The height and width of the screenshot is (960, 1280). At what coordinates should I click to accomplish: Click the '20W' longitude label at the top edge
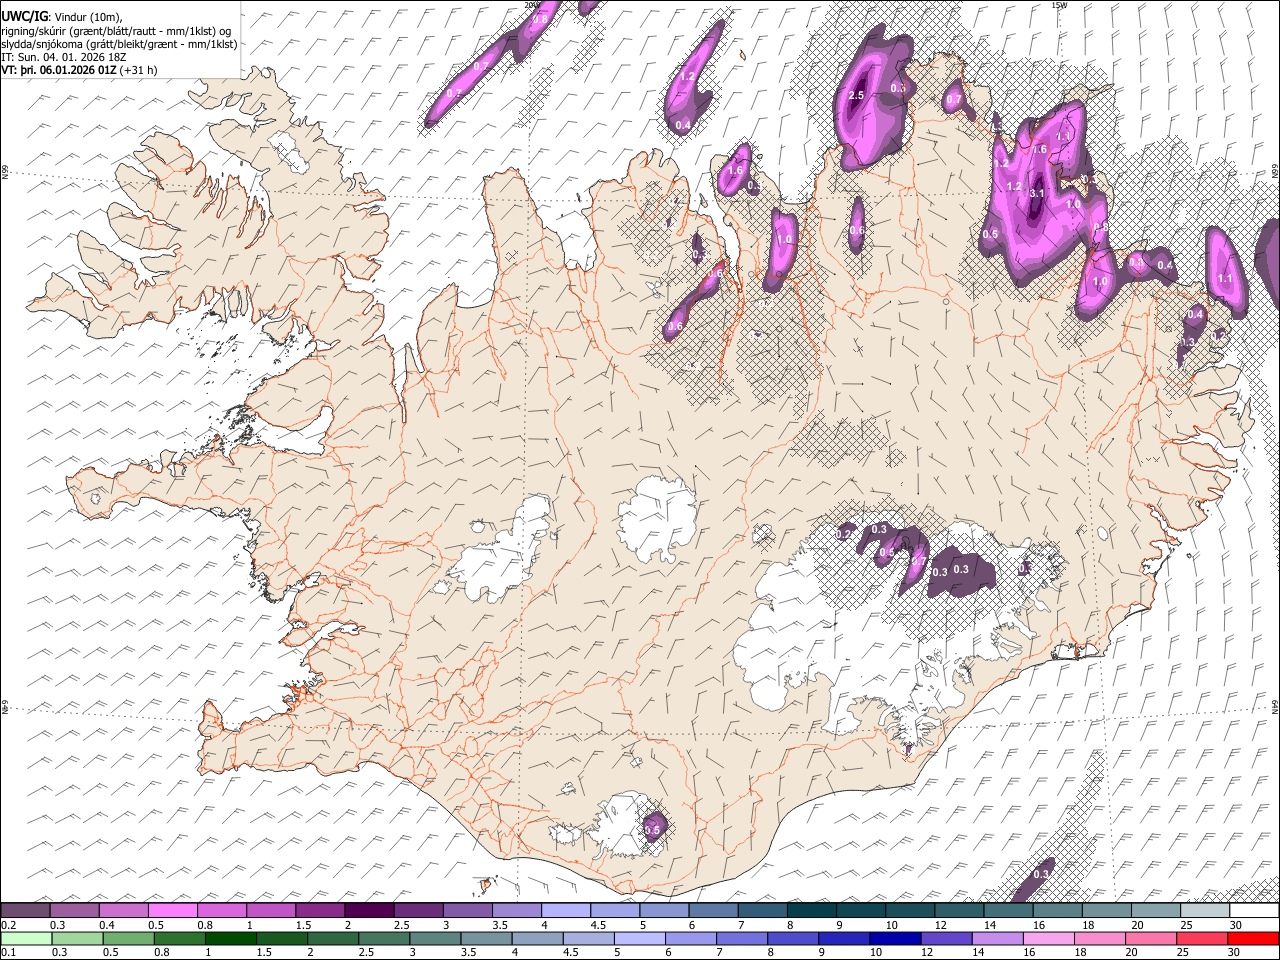point(532,5)
